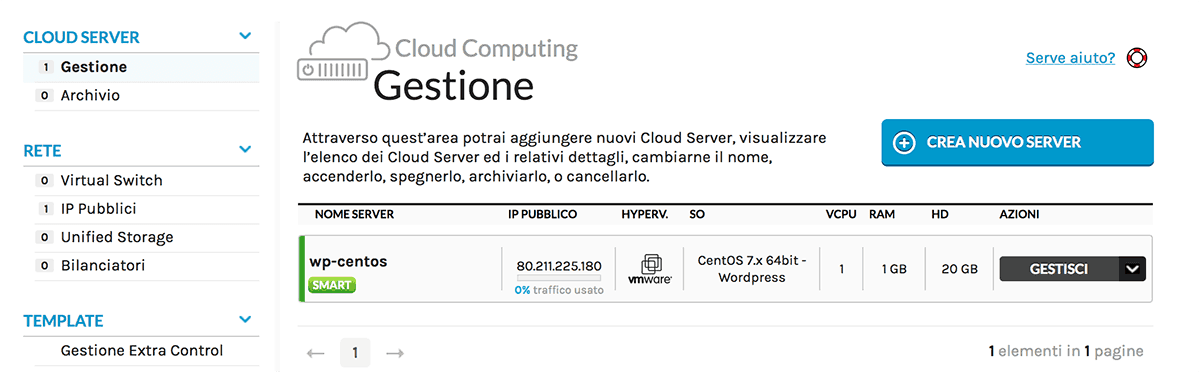1200x372 pixels.
Task: Go to next page arrow
Action: (394, 352)
